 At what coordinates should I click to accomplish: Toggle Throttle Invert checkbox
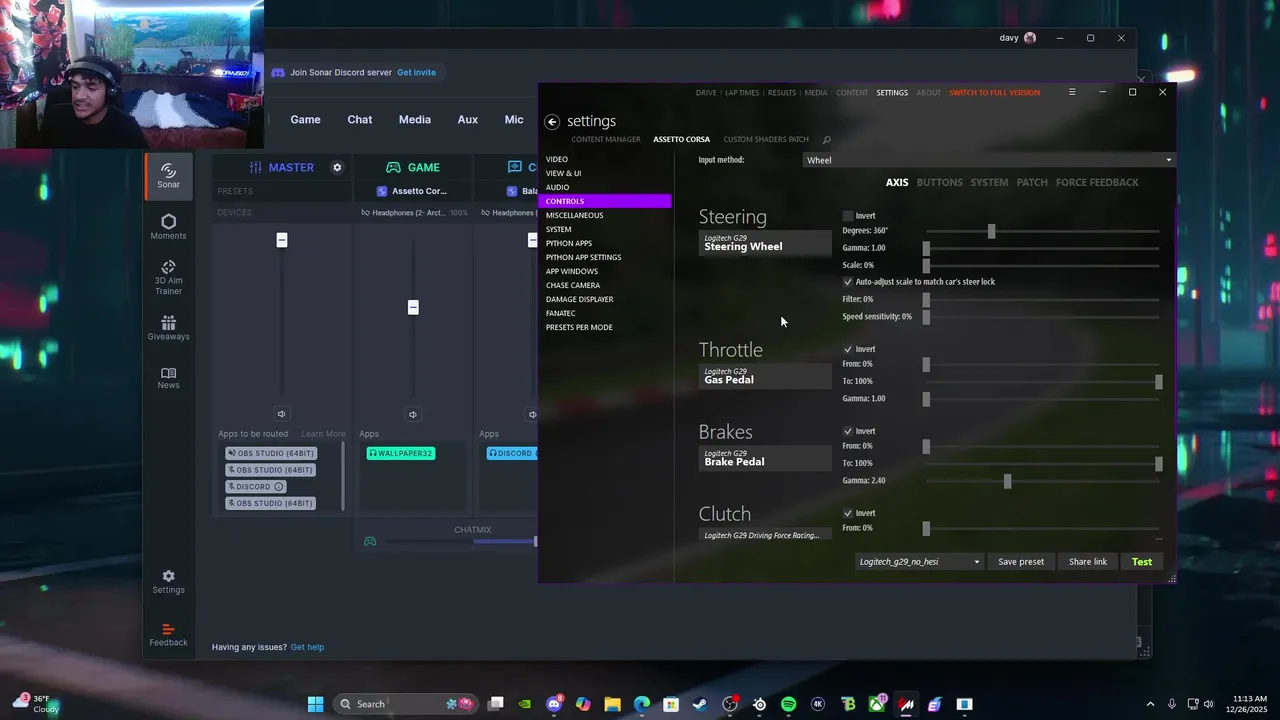pos(848,349)
